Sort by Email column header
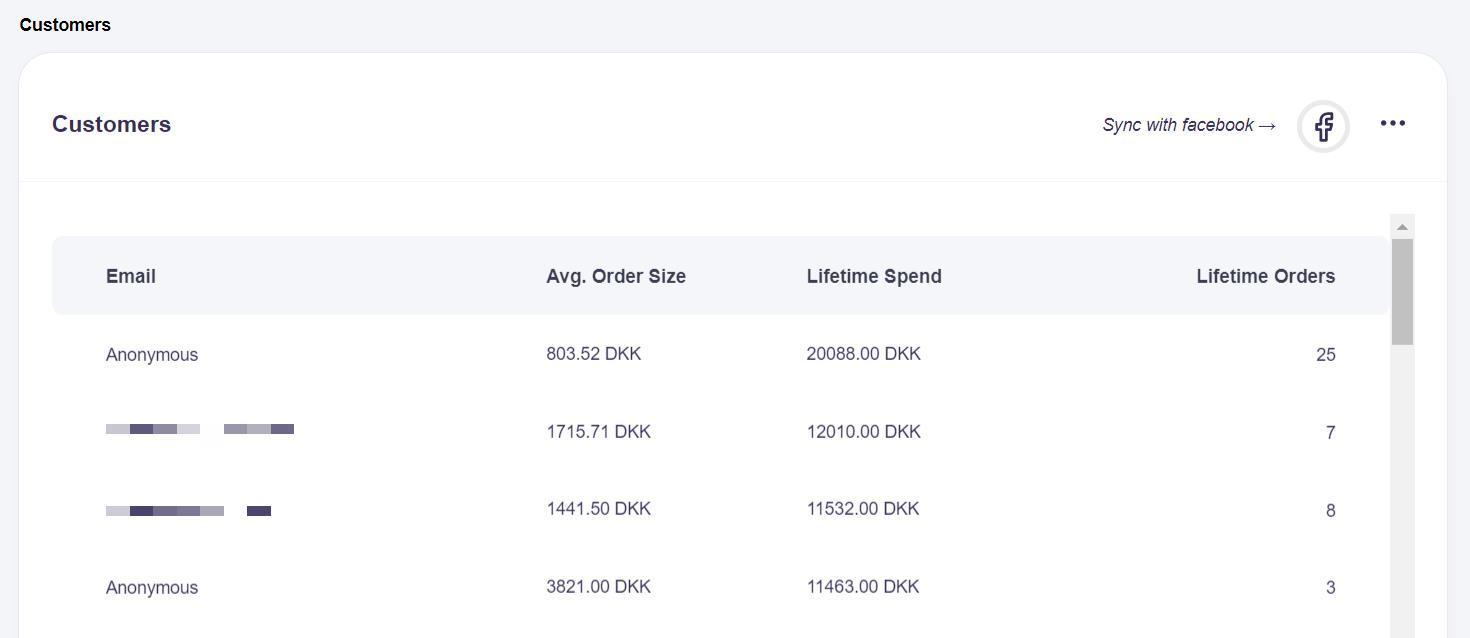Image resolution: width=1470 pixels, height=638 pixels. [131, 276]
